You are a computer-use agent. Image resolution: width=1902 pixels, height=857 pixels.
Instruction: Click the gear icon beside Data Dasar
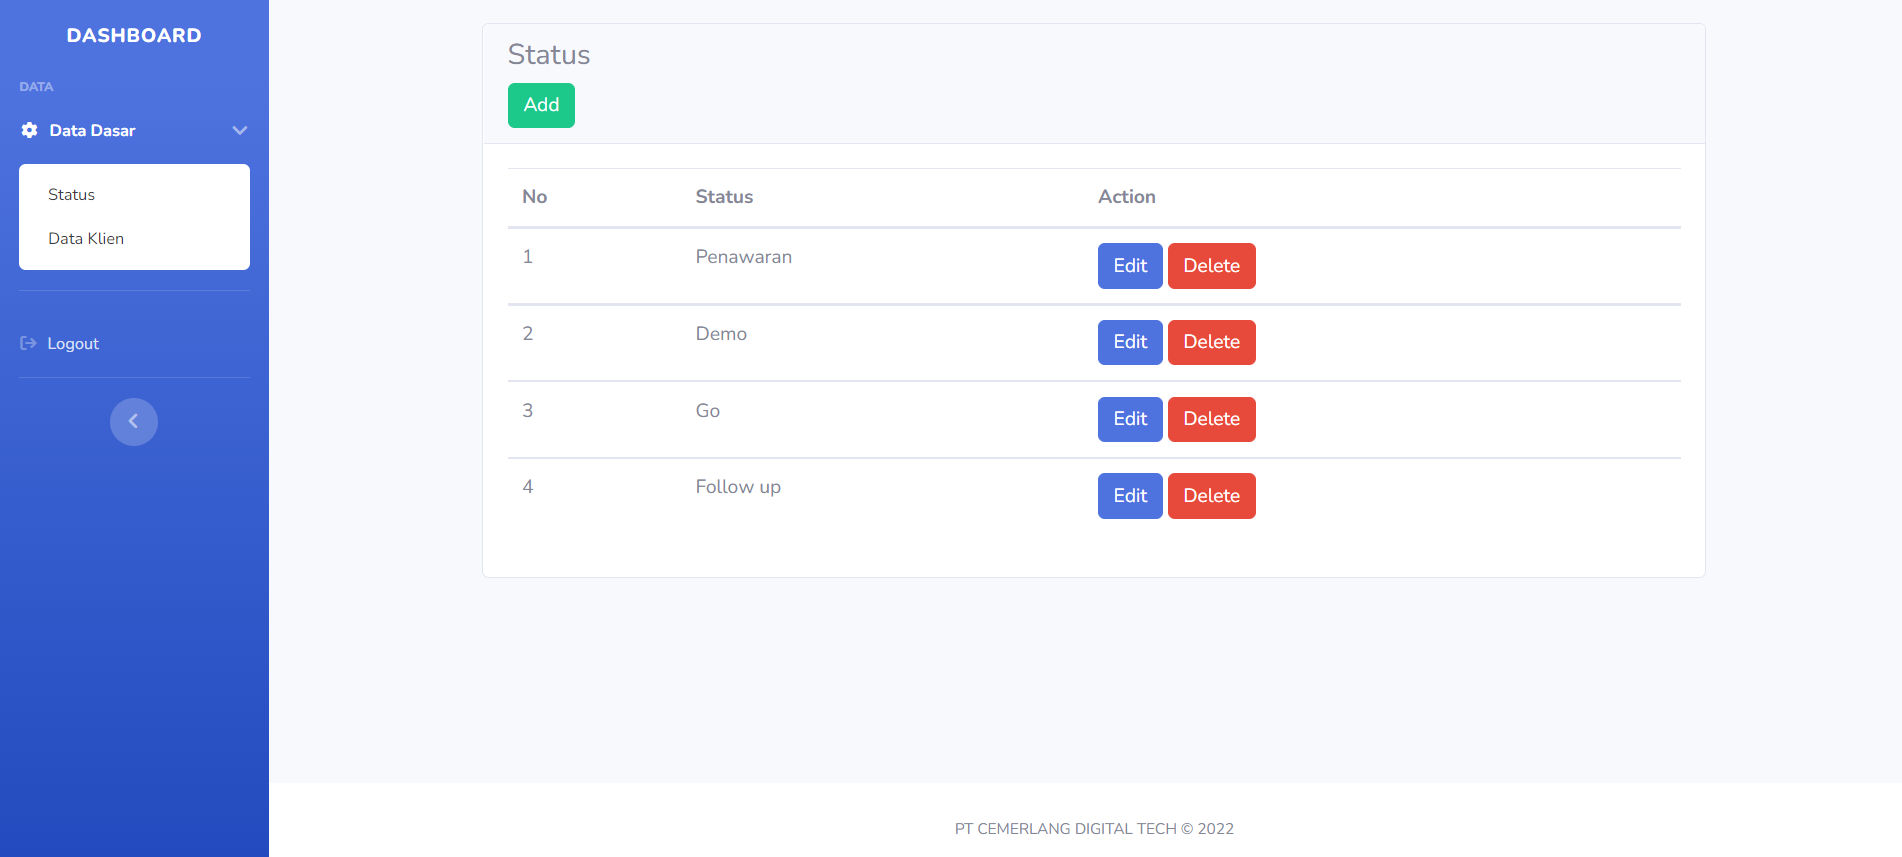[x=30, y=130]
